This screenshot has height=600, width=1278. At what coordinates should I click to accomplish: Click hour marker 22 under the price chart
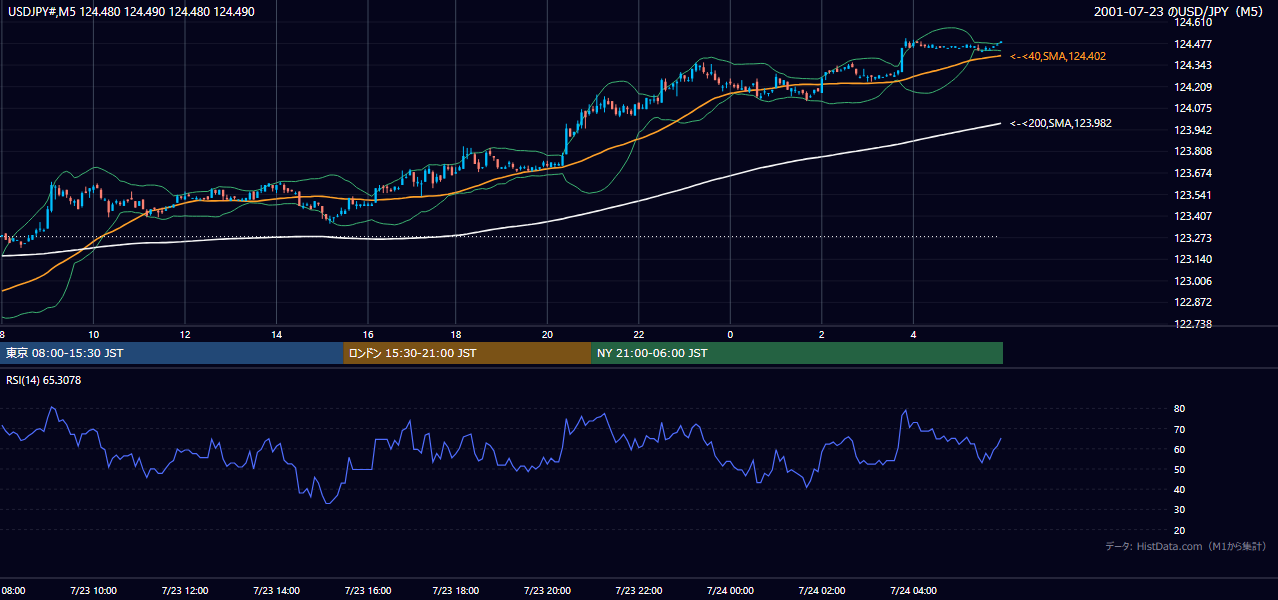tap(639, 334)
